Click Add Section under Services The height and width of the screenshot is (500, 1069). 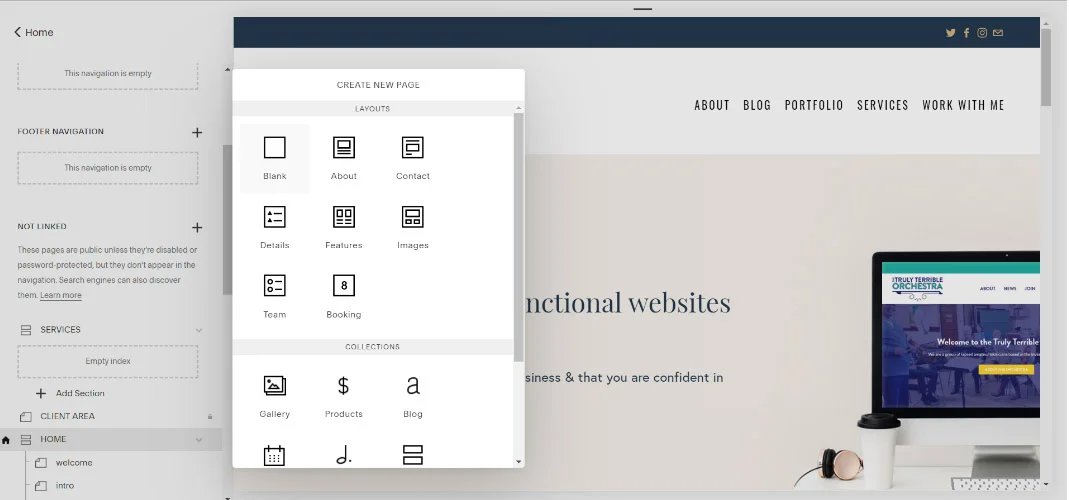70,393
